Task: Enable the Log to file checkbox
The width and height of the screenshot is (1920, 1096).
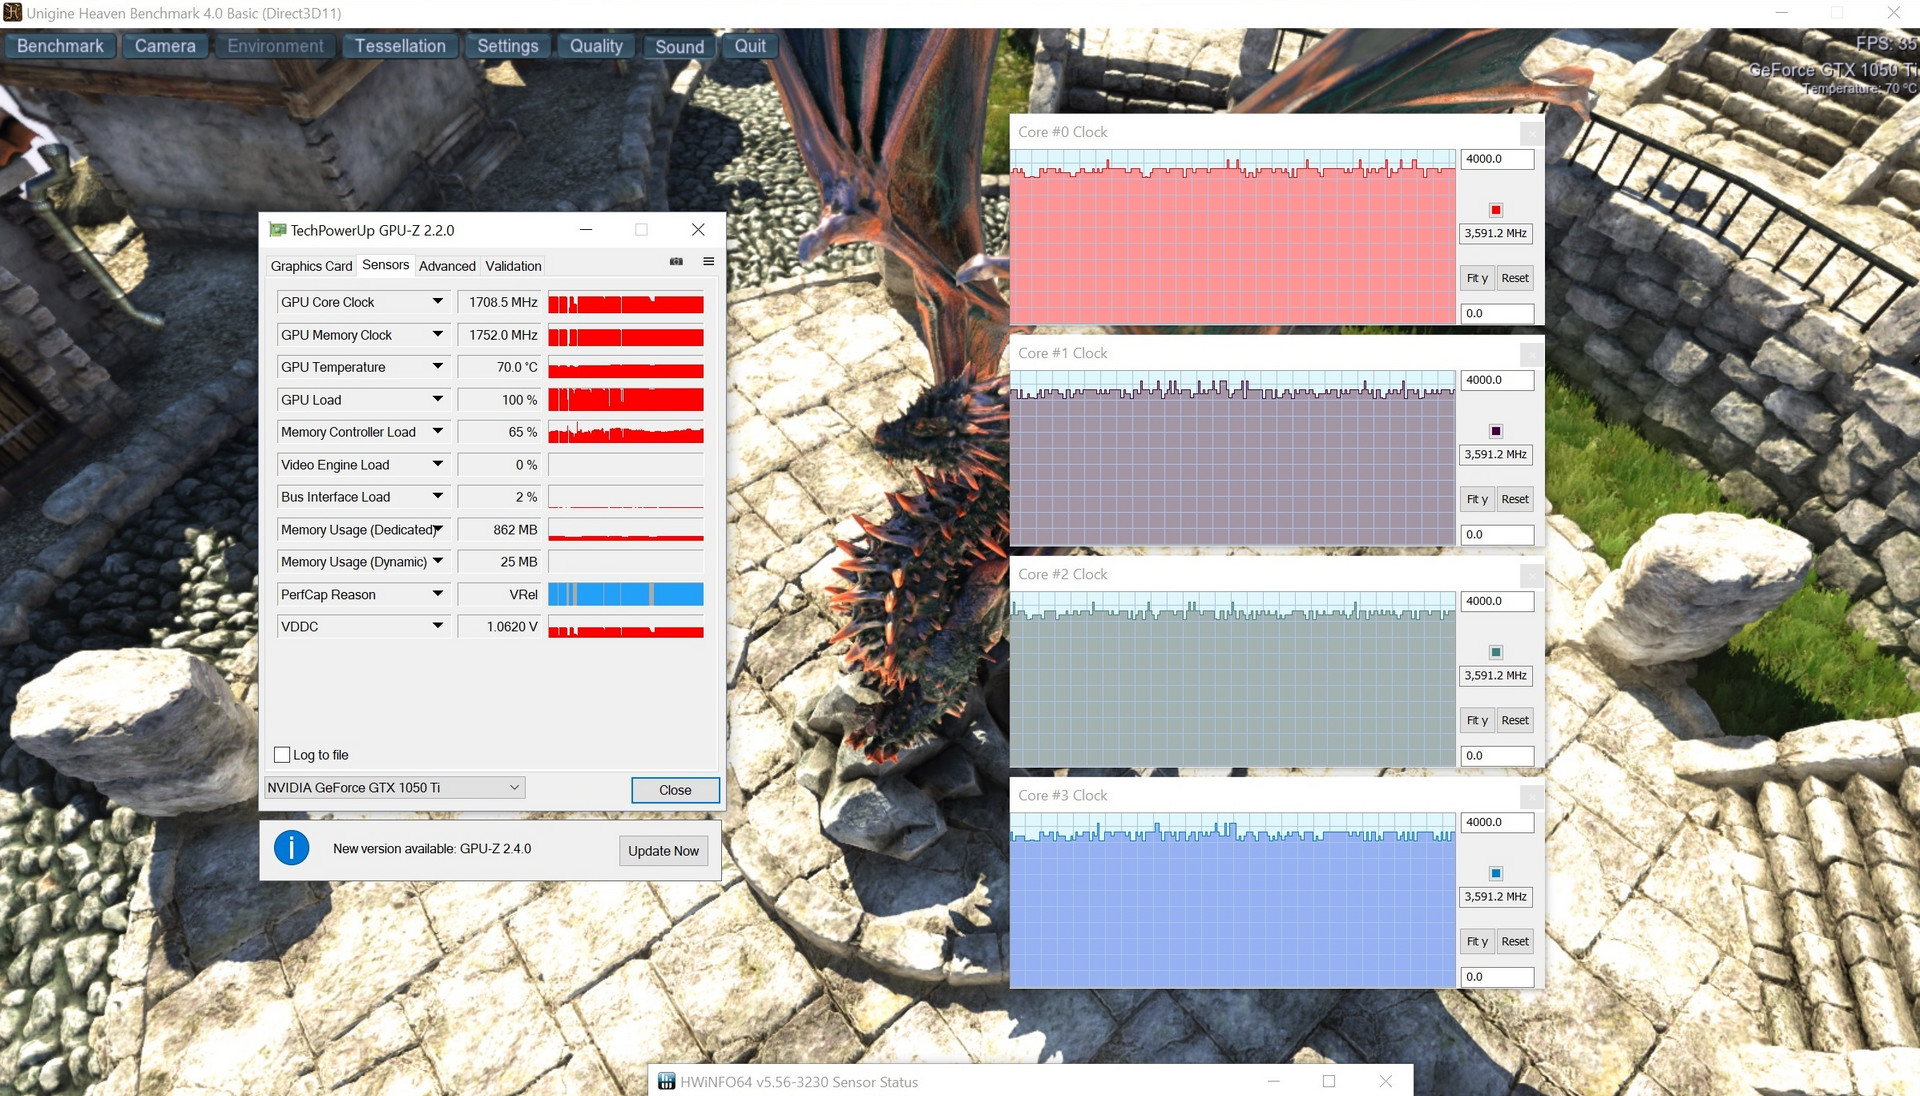Action: (x=282, y=755)
